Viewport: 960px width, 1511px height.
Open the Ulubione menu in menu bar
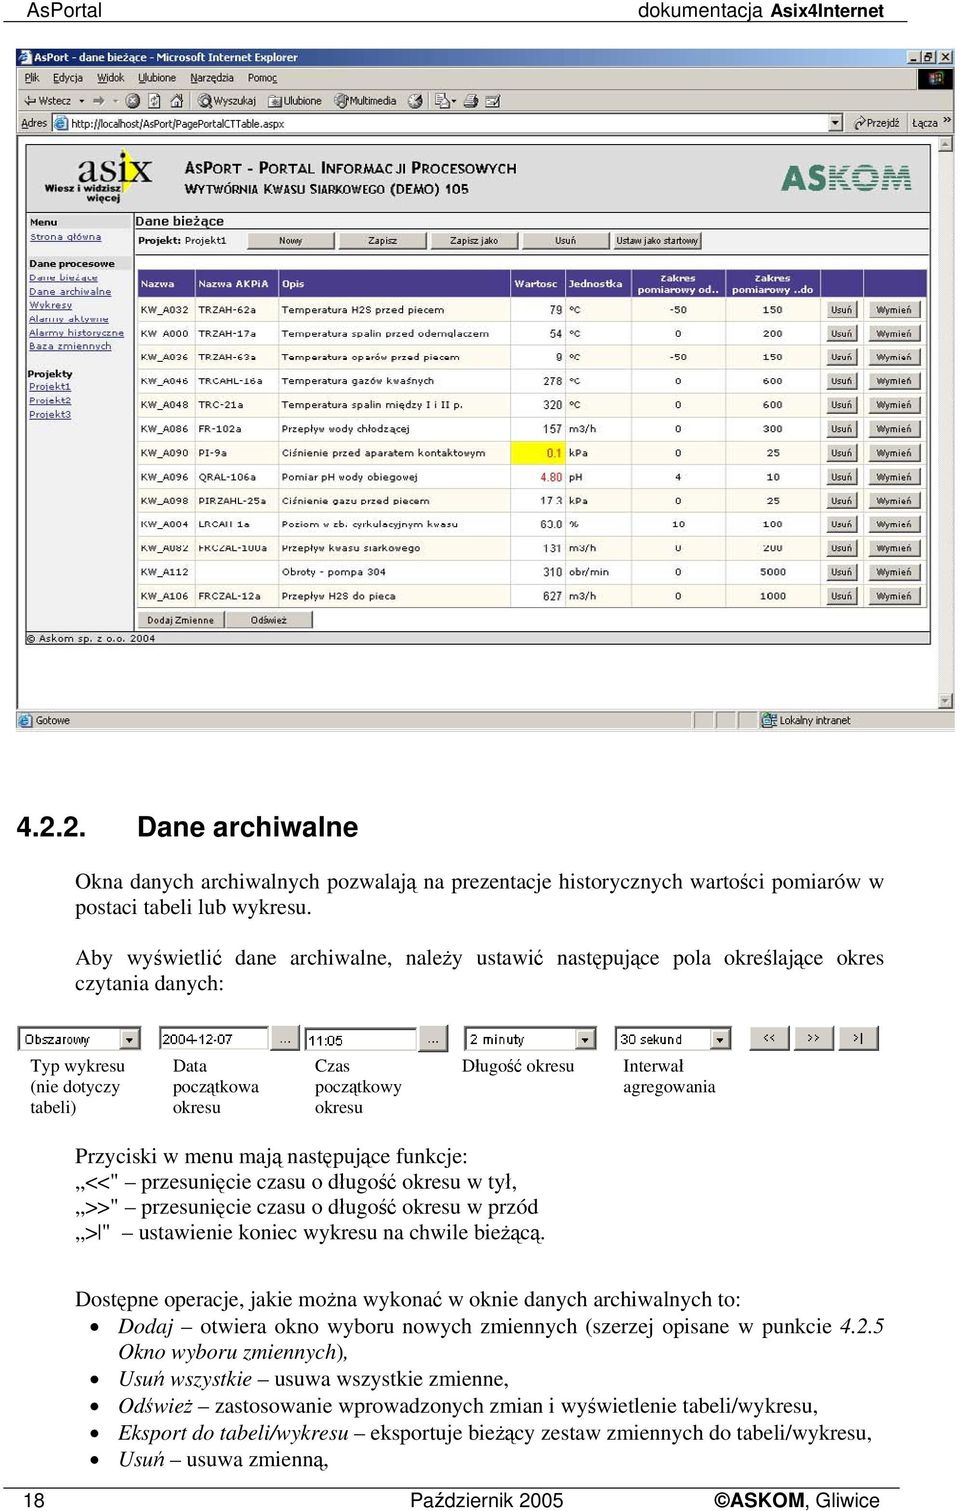point(157,78)
